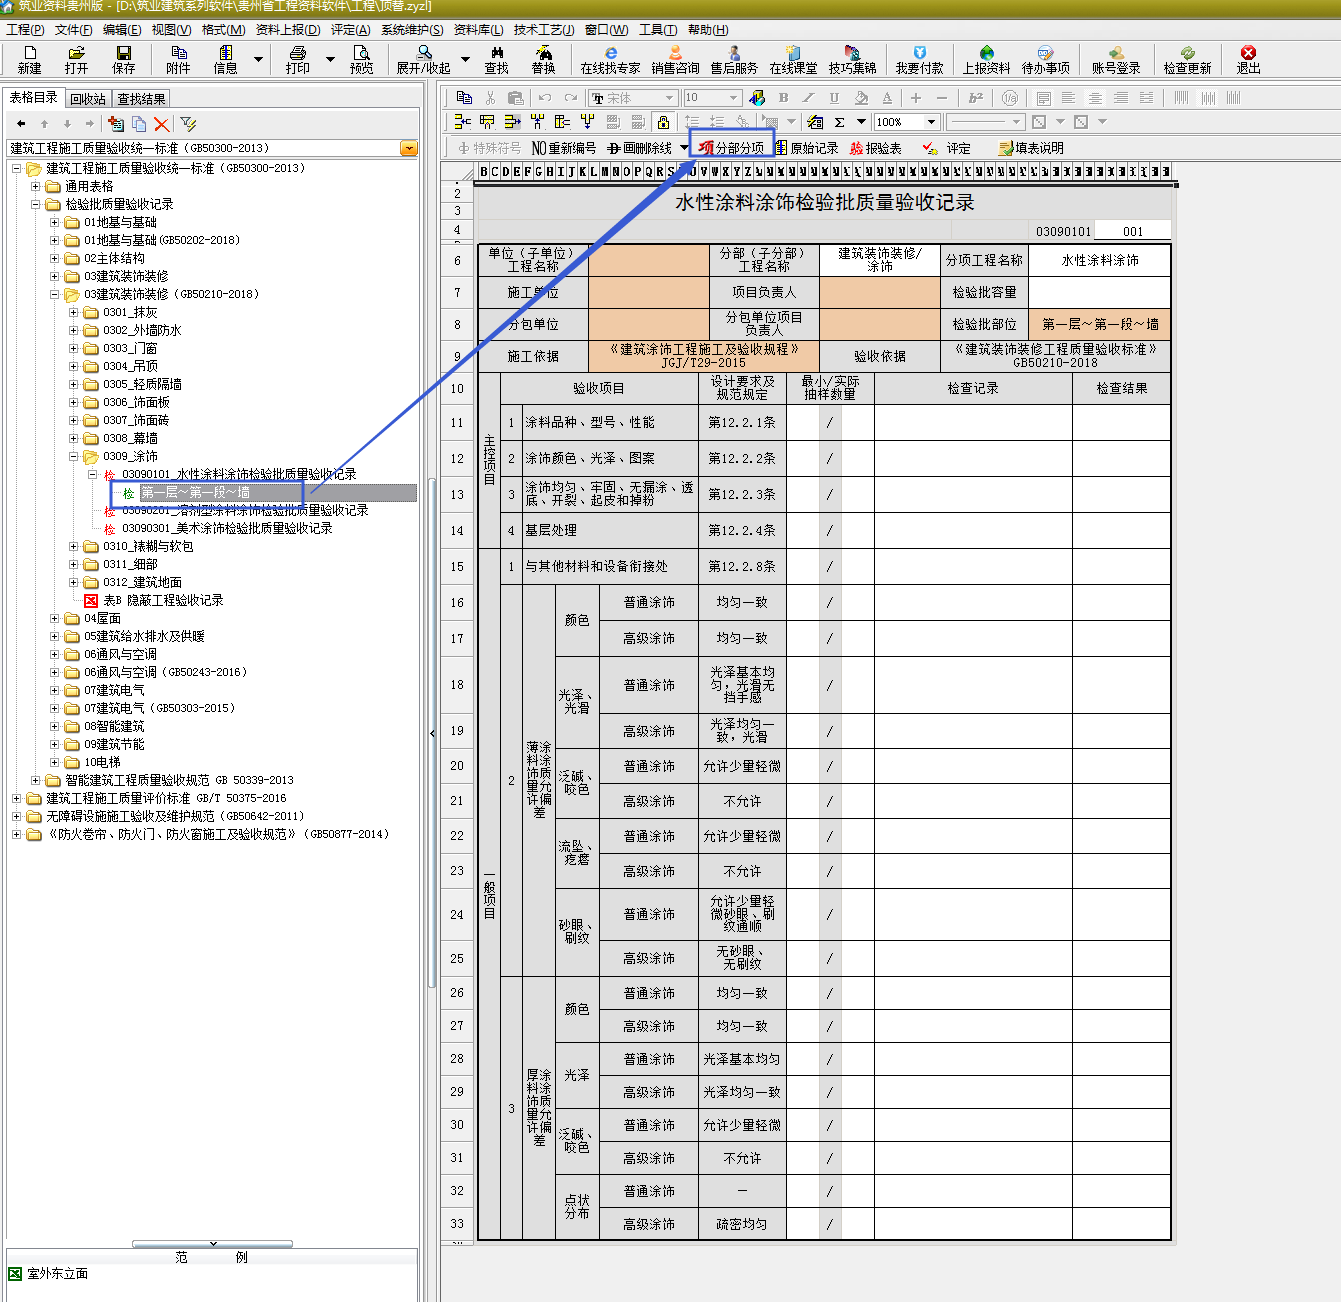Click the font color A icon
Image resolution: width=1341 pixels, height=1302 pixels.
887,97
